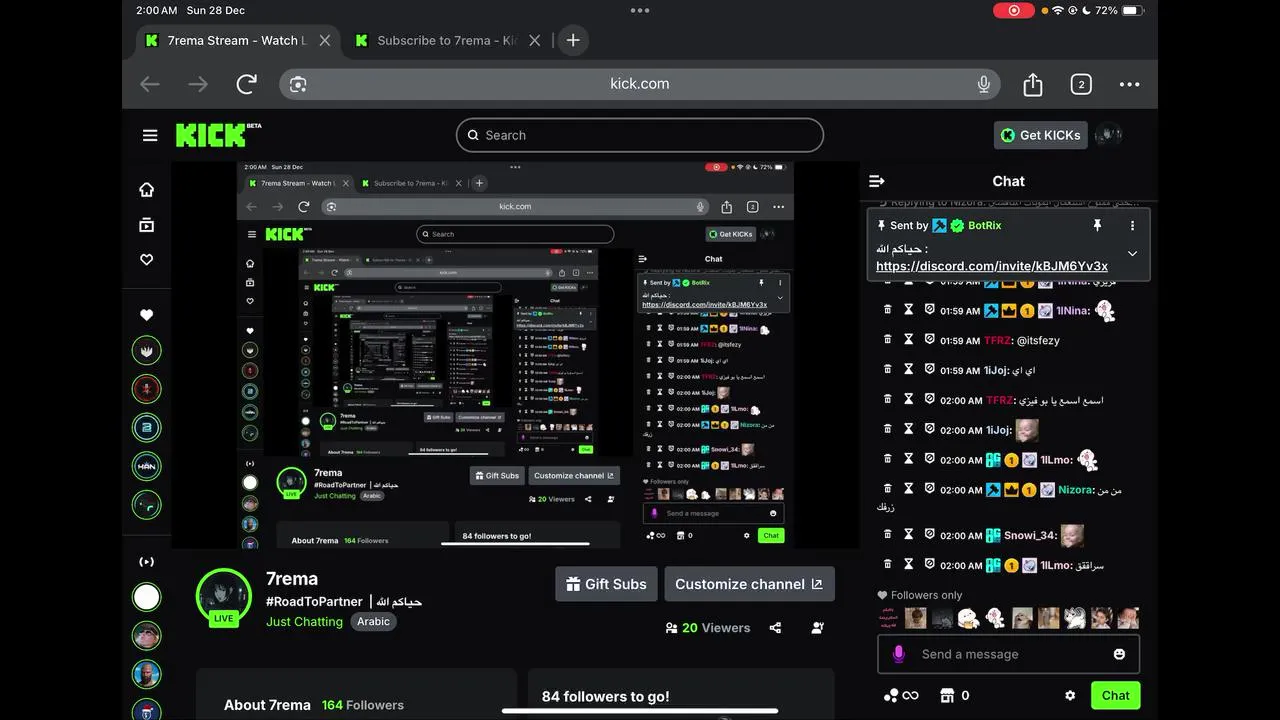Image resolution: width=1280 pixels, height=720 pixels.
Task: Ban Nizora using the shield icon
Action: 929,490
